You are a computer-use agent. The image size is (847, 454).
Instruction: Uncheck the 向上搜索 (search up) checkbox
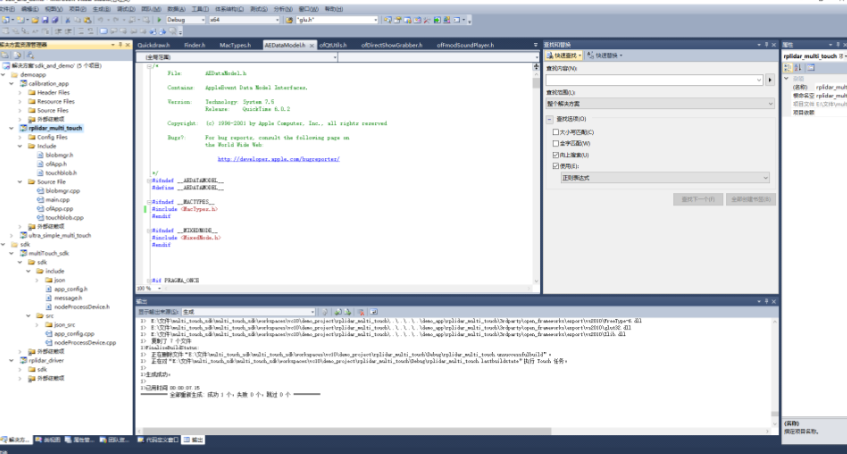556,155
